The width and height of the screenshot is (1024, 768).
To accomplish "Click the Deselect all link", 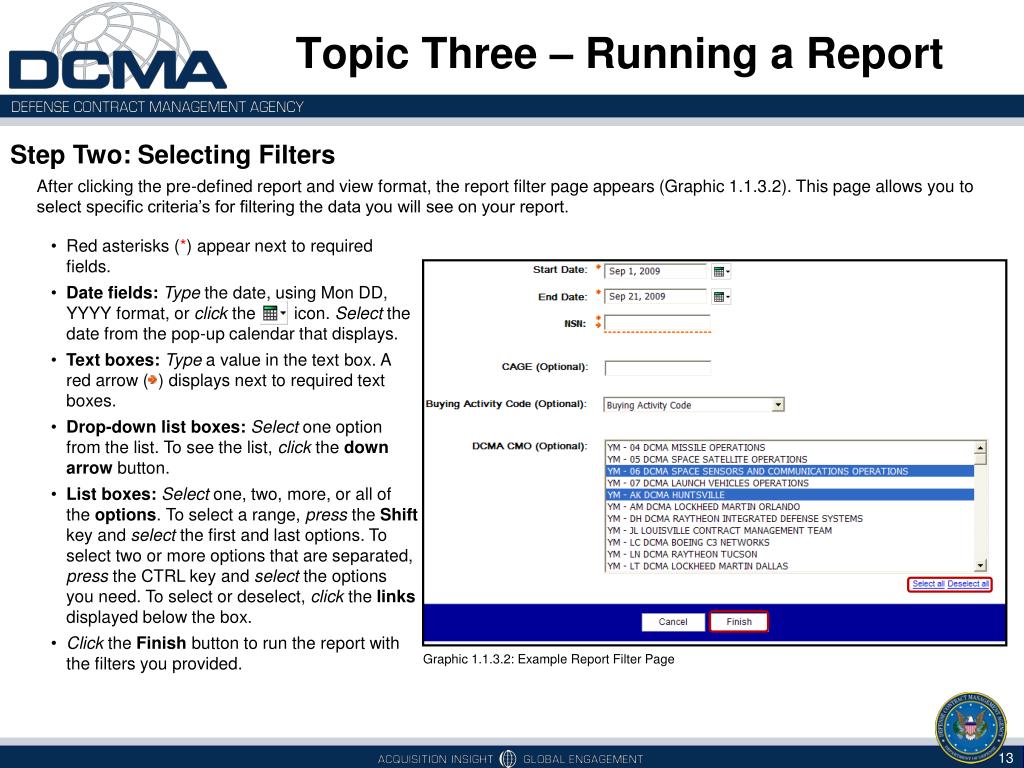I will (x=968, y=584).
